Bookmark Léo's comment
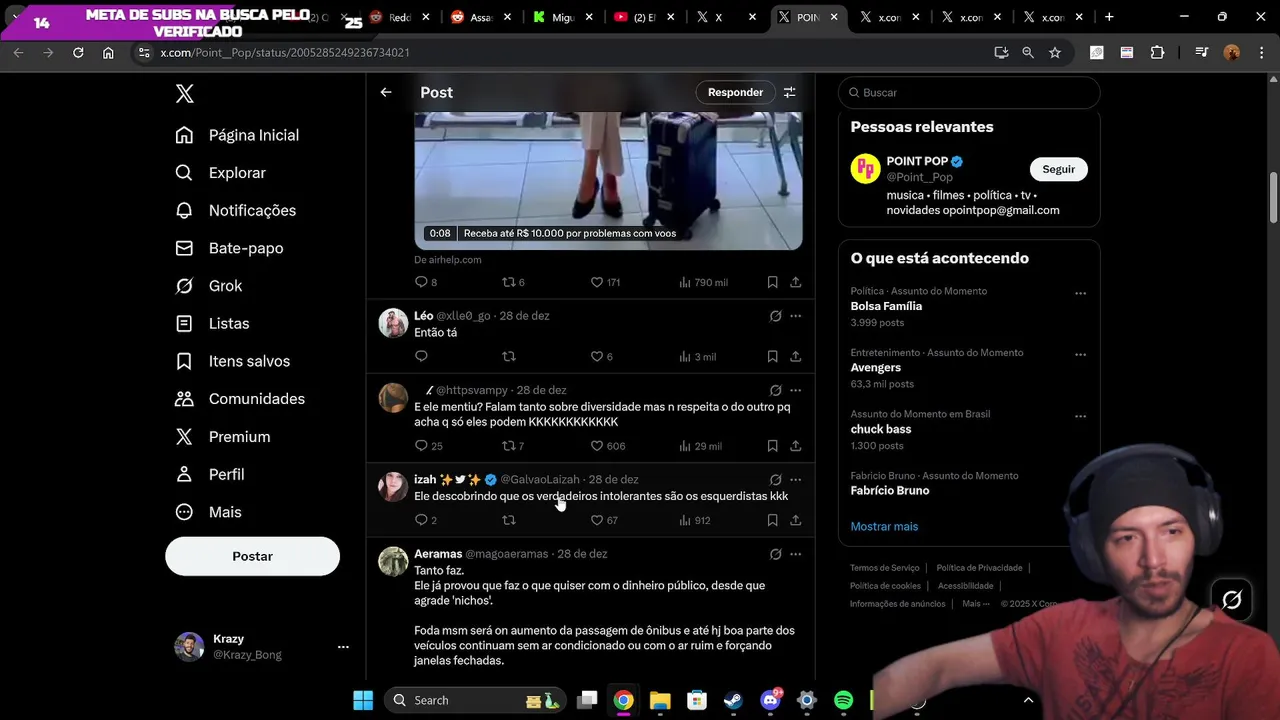Viewport: 1280px width, 720px height. coord(772,357)
